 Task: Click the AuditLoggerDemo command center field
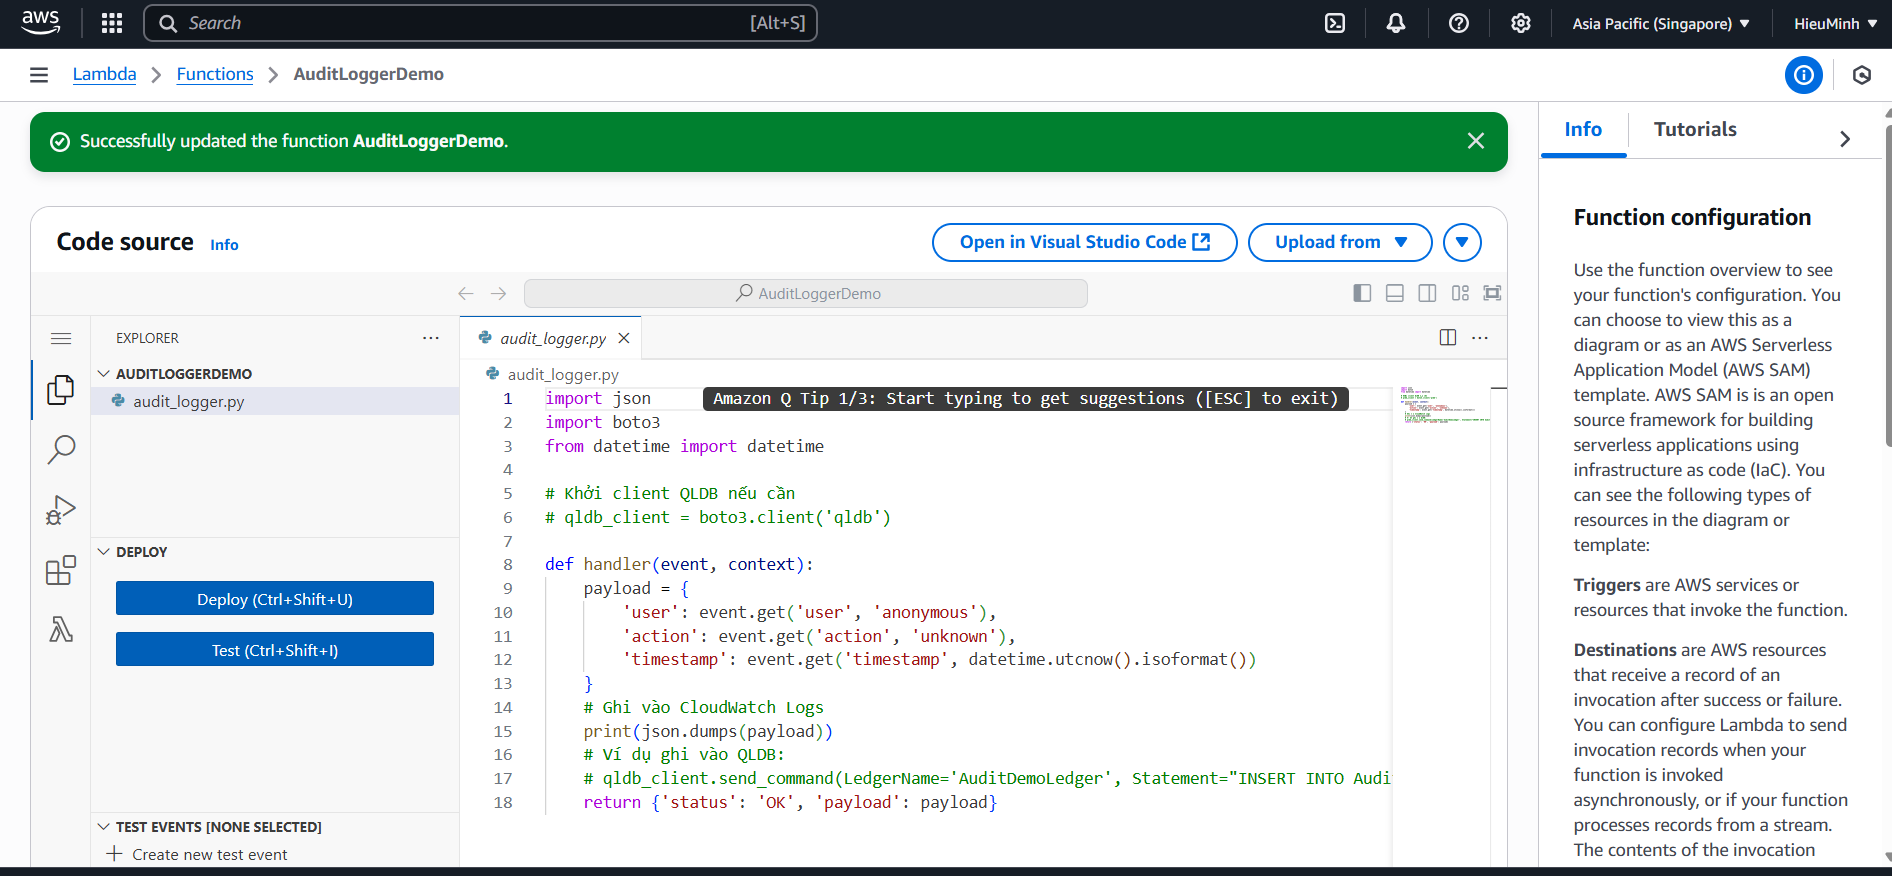coord(806,293)
